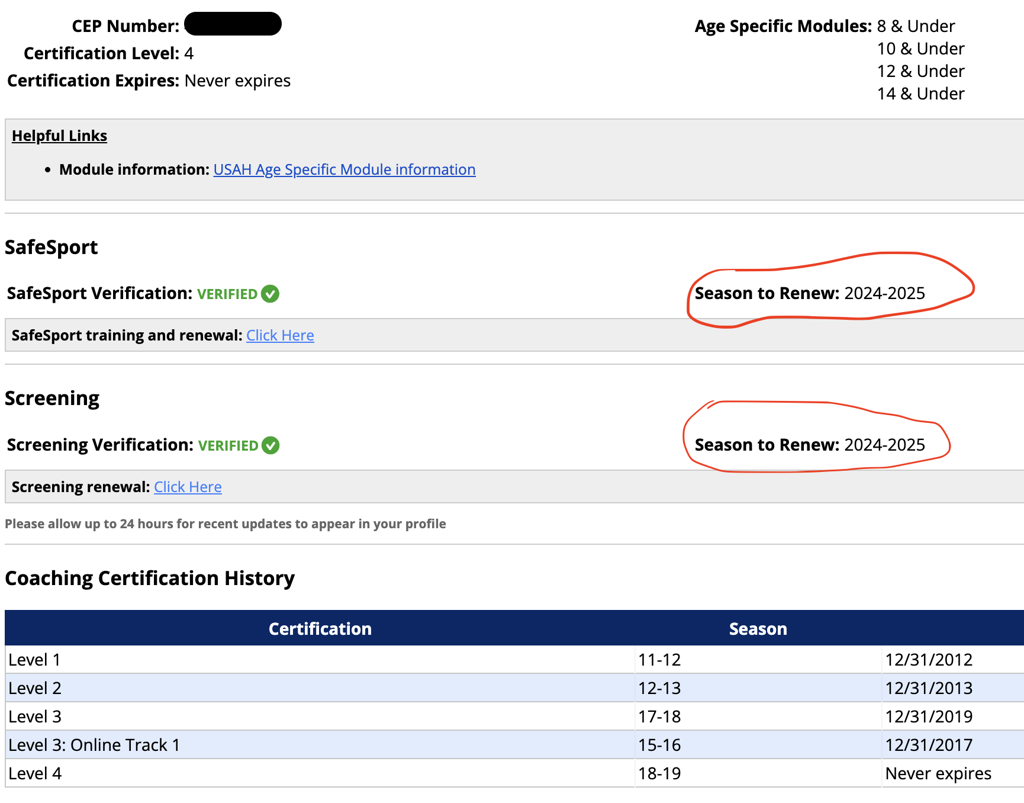Click the 8 & Under age module

tap(915, 26)
